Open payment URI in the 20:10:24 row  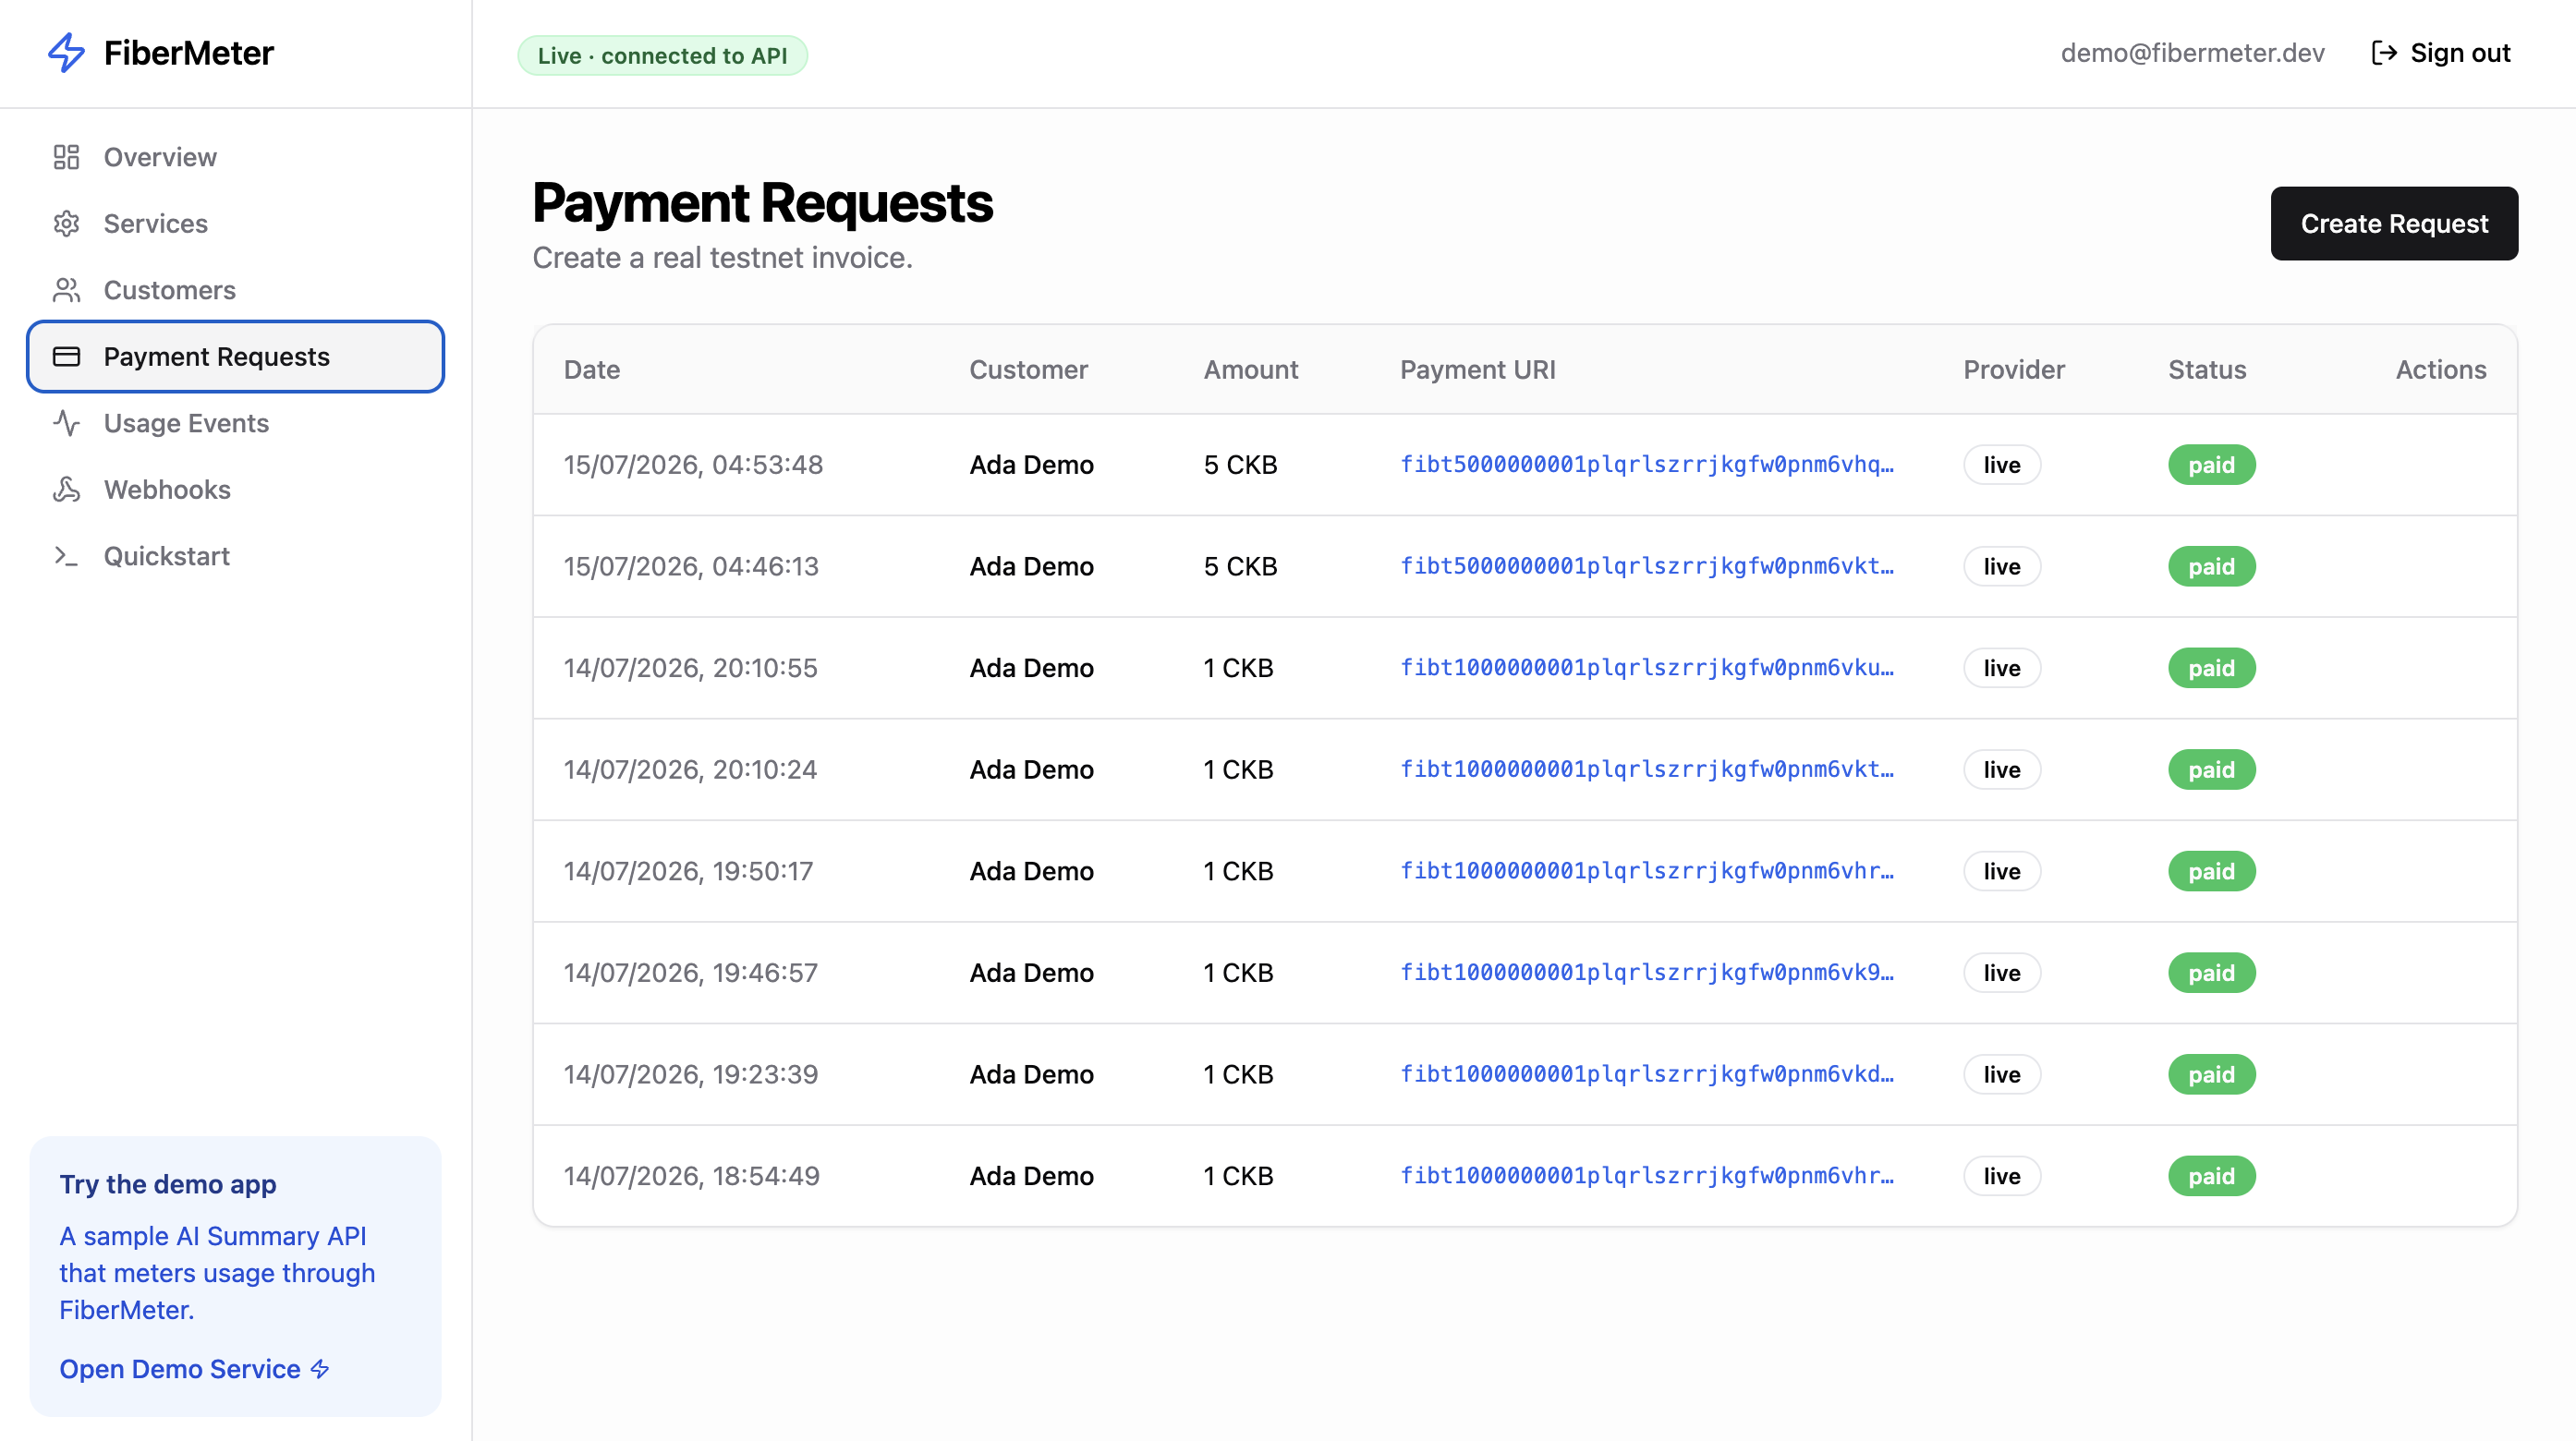[1646, 769]
